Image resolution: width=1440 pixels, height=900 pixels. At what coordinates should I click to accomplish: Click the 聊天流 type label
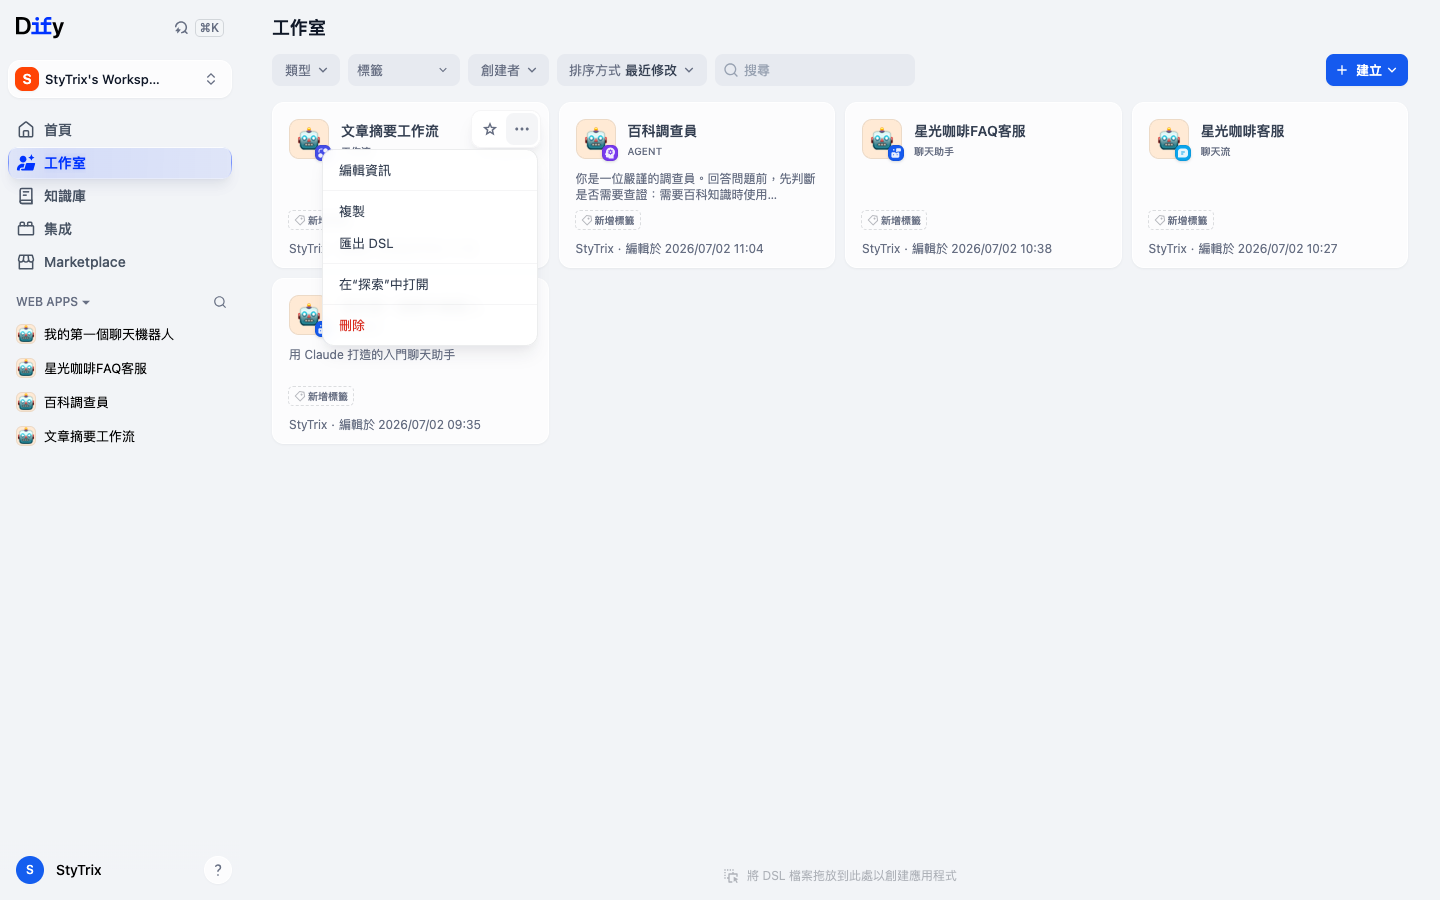1216,152
